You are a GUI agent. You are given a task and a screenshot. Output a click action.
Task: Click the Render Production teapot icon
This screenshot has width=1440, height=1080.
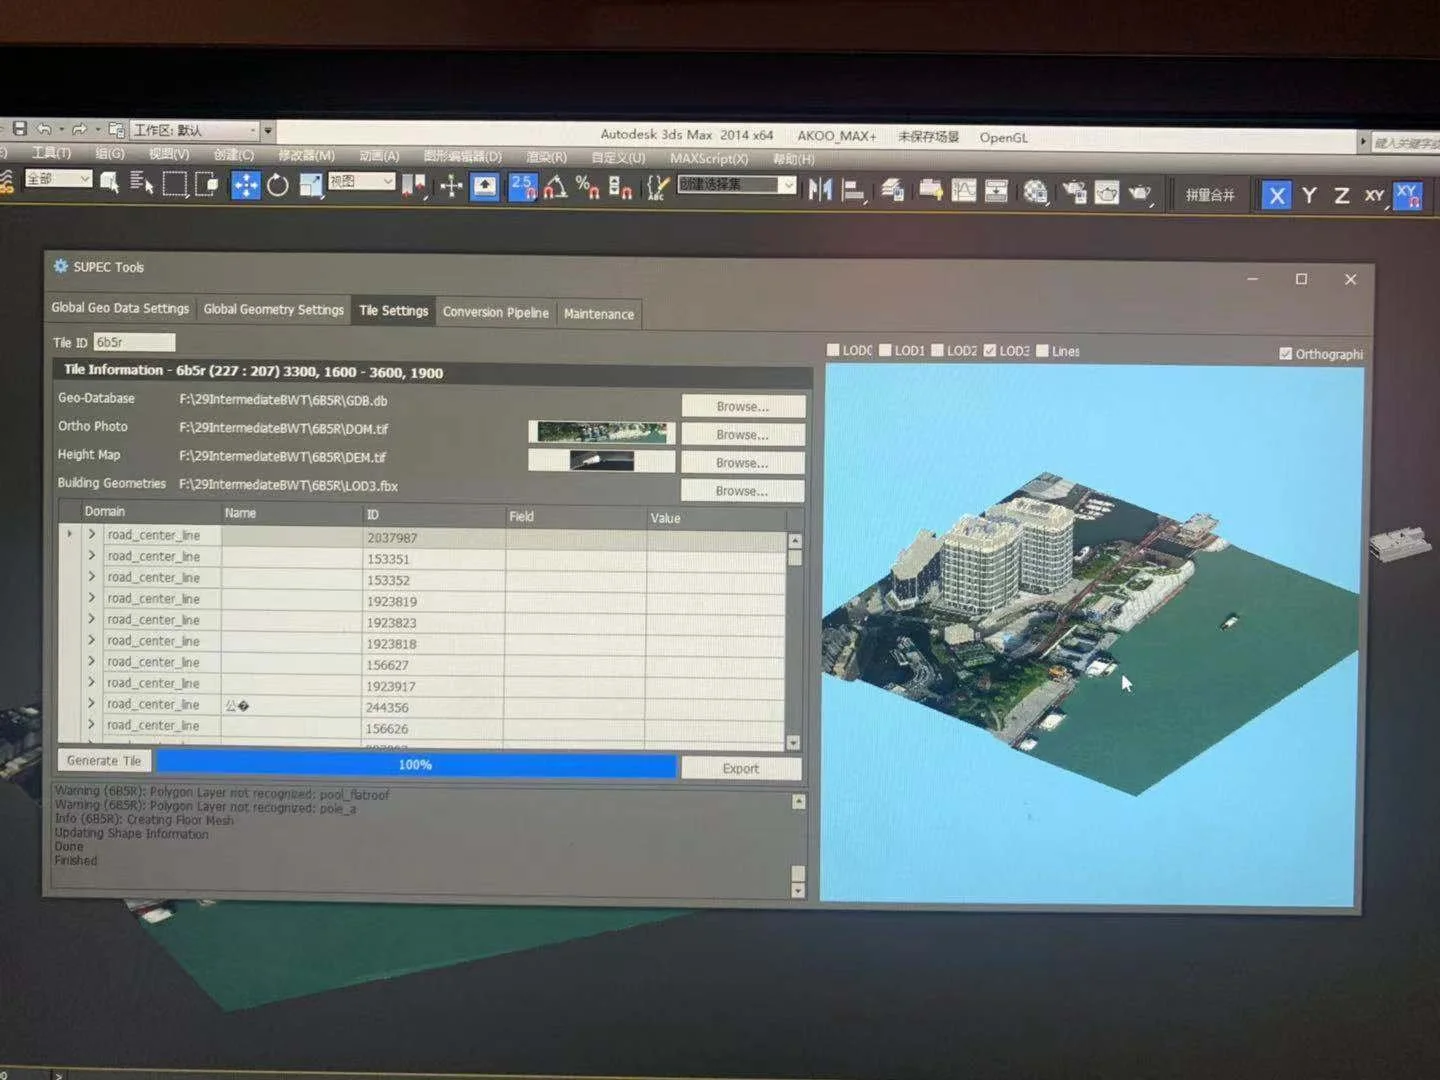click(1140, 193)
